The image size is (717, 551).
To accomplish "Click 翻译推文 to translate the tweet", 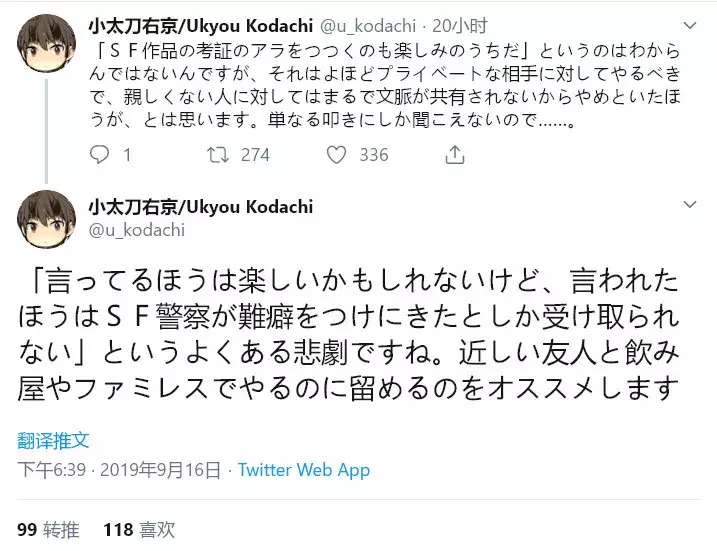I will (x=53, y=440).
